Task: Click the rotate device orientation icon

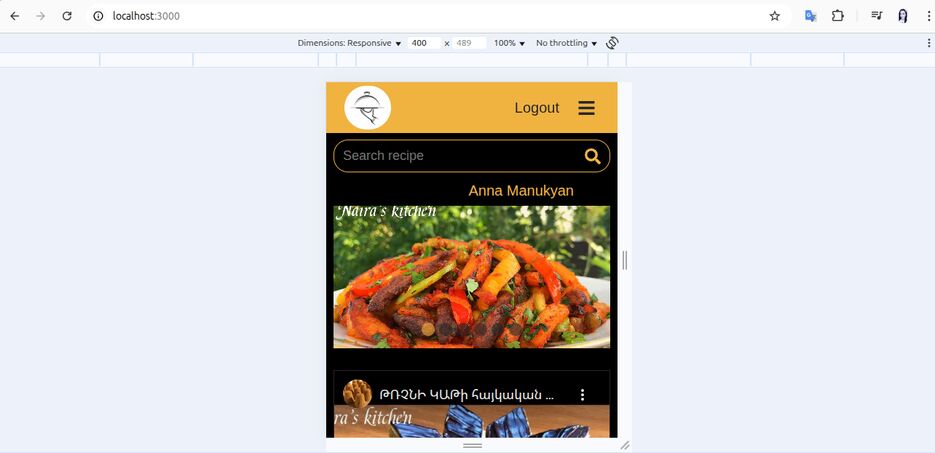Action: pyautogui.click(x=612, y=43)
